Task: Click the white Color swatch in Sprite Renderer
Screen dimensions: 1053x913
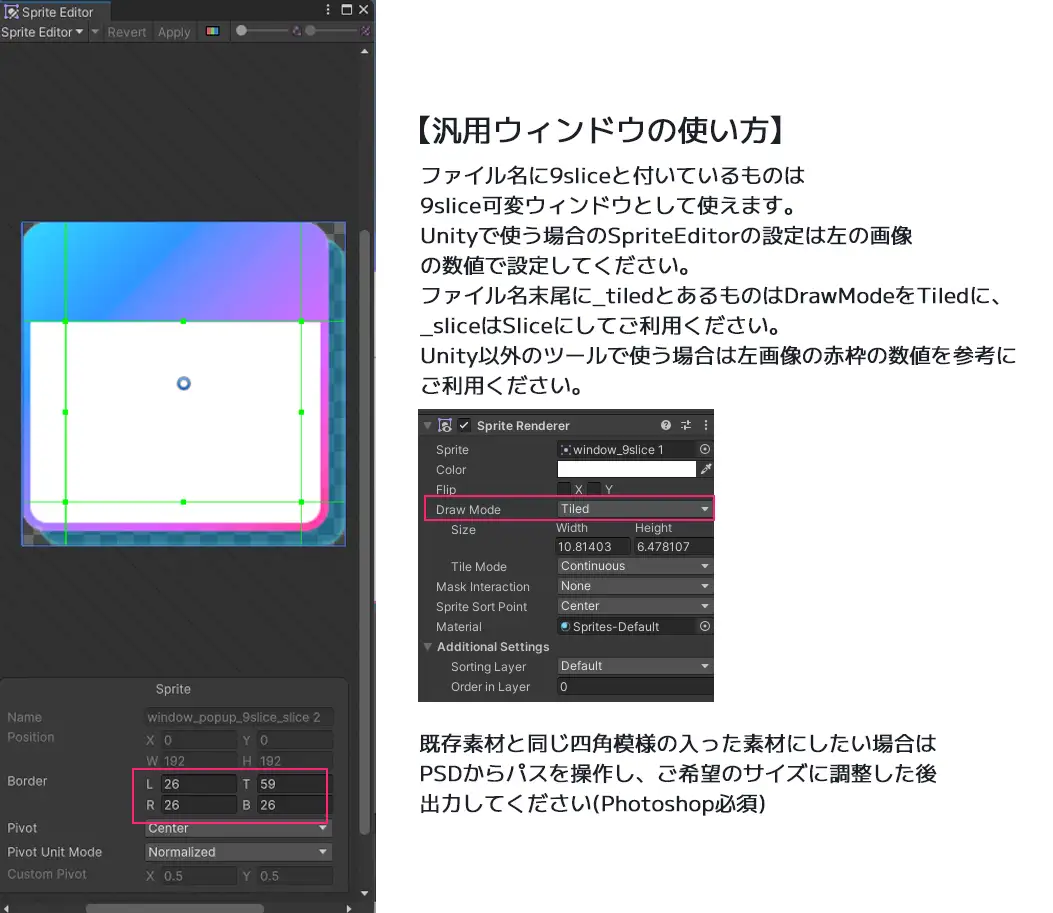Action: point(625,469)
